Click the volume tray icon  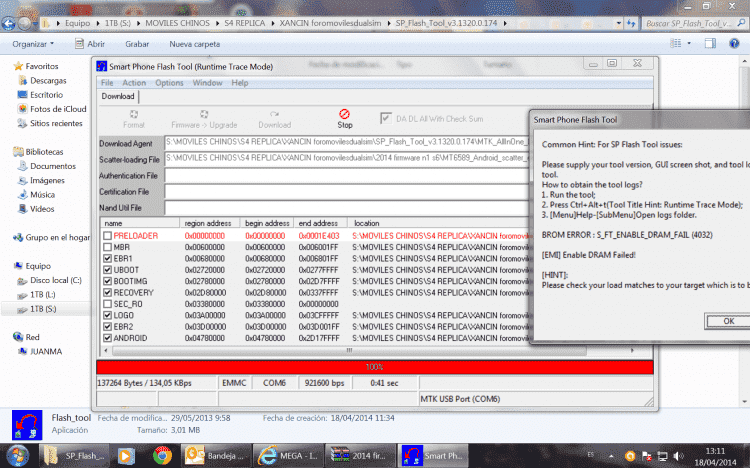[x=678, y=456]
